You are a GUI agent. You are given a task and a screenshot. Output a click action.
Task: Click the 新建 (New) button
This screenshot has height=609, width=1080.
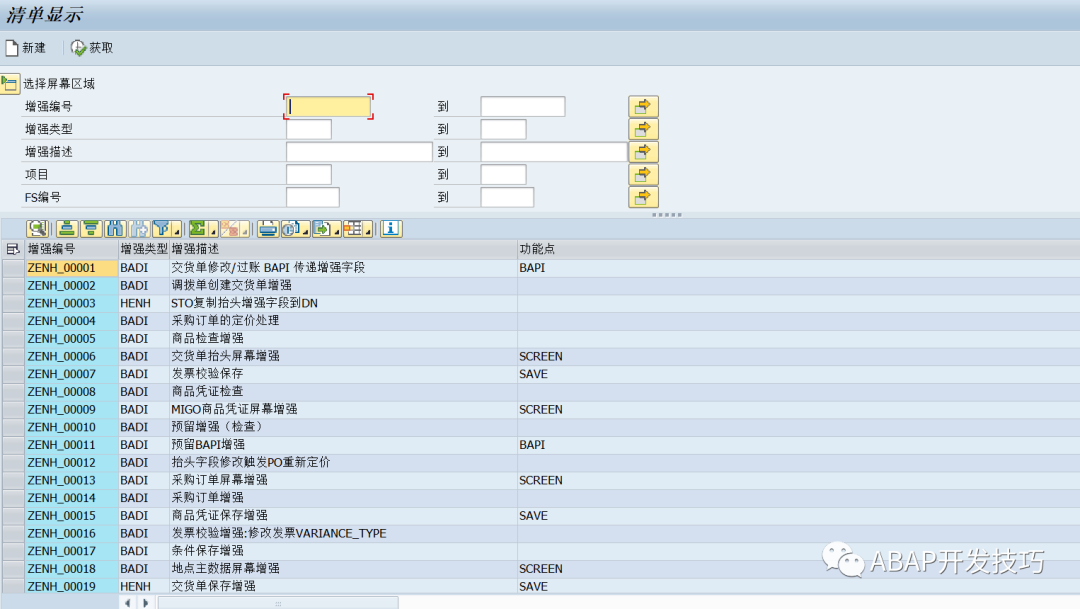coord(25,48)
